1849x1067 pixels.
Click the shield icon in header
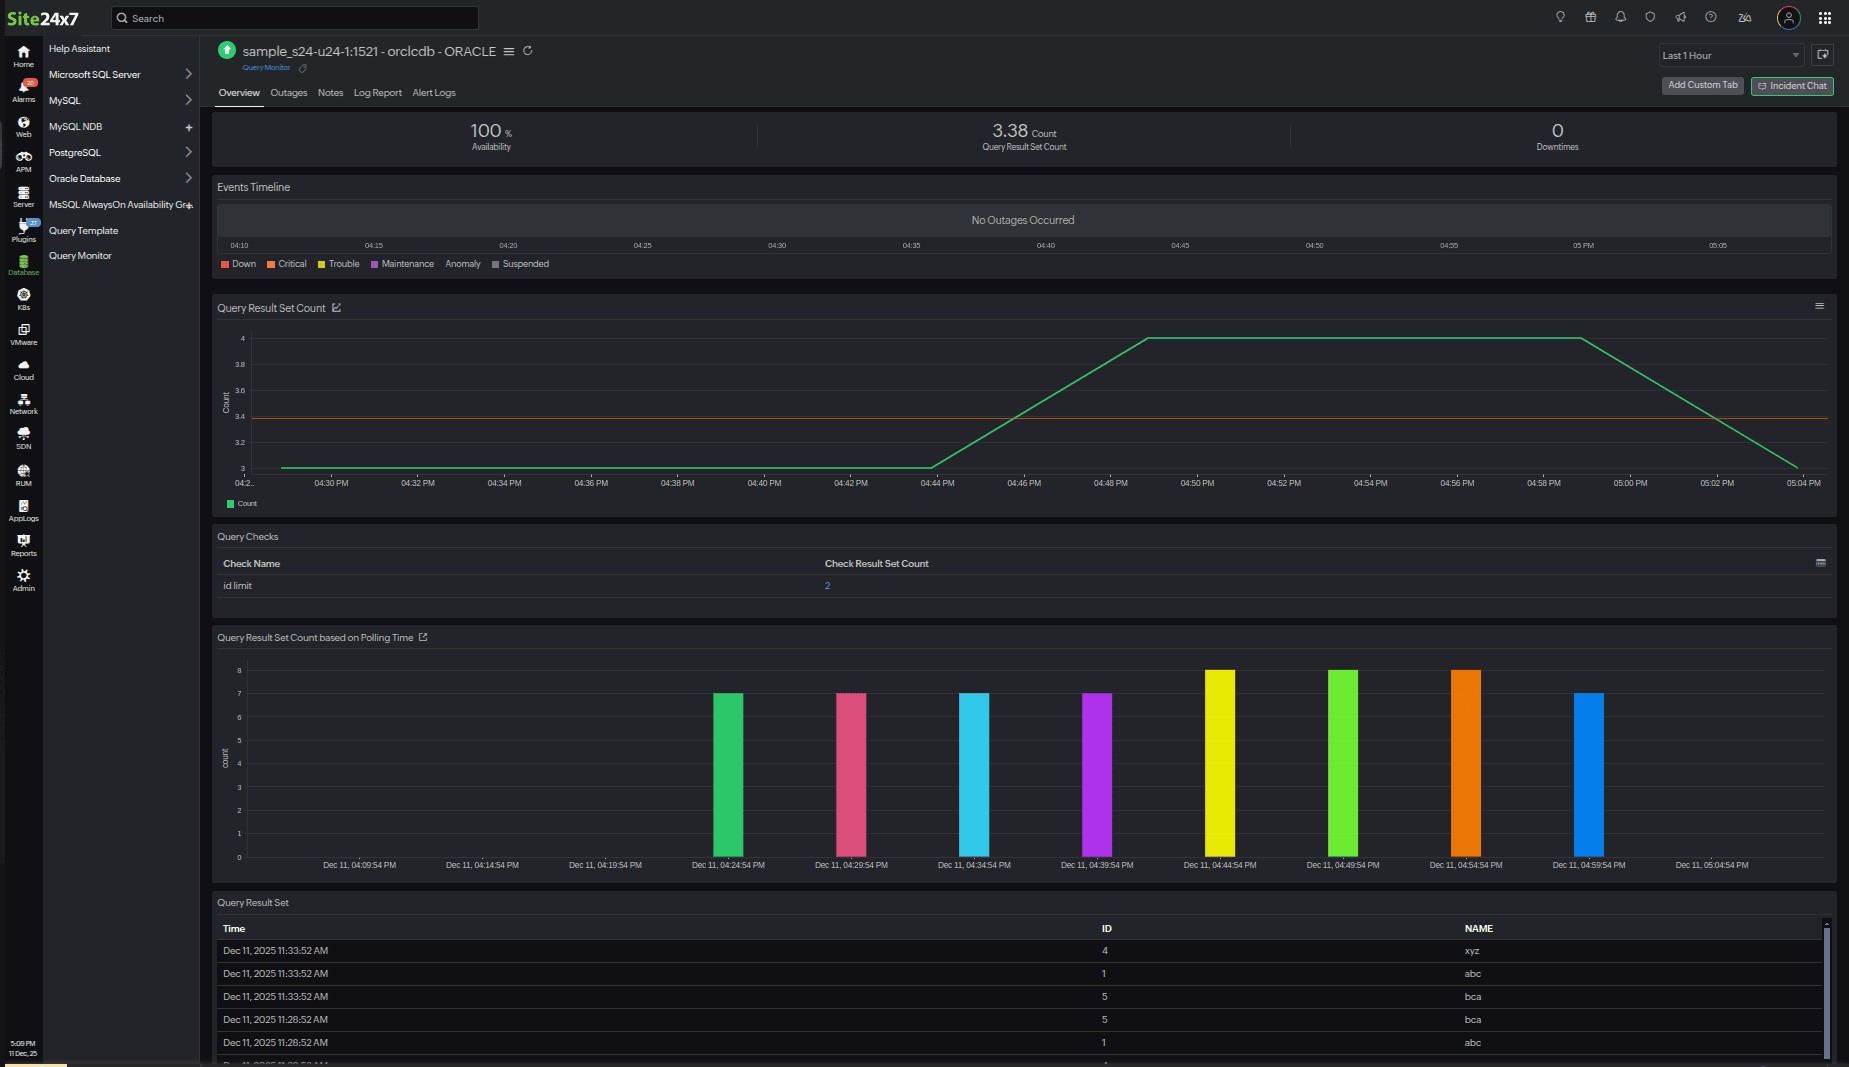tap(1650, 17)
